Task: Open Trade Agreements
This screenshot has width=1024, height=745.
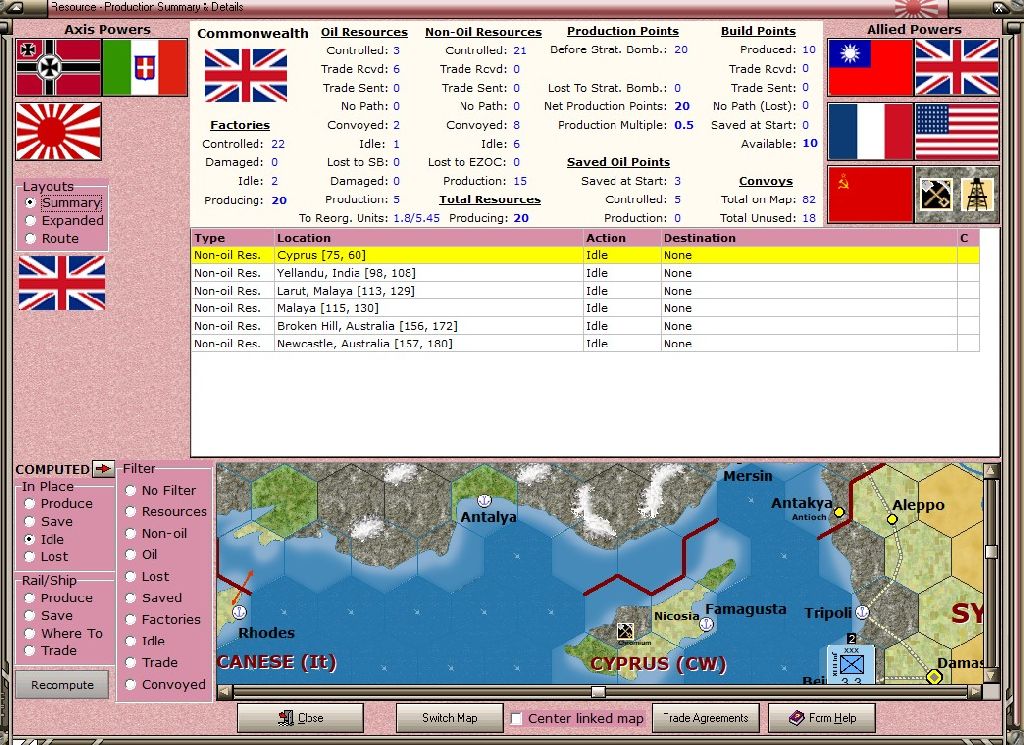Action: 706,718
